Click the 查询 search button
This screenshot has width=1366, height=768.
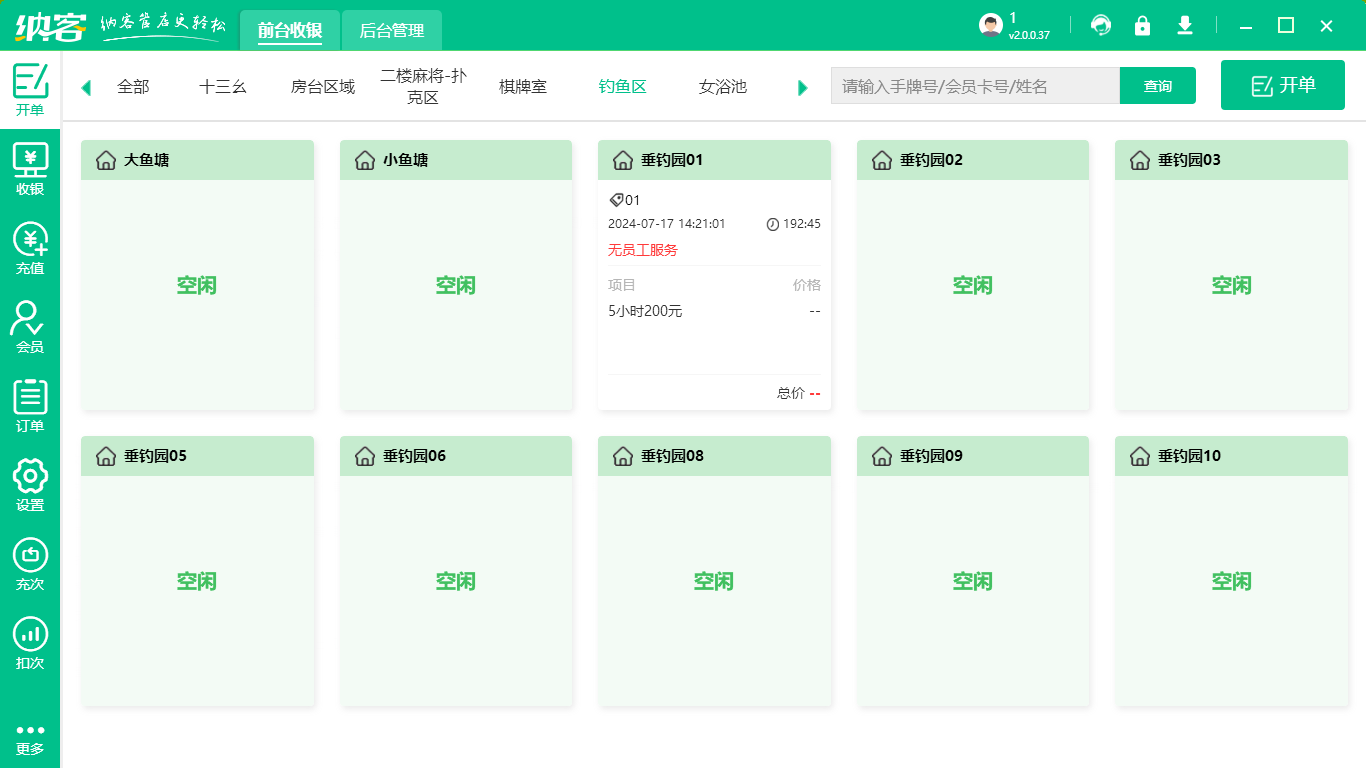tap(1158, 86)
